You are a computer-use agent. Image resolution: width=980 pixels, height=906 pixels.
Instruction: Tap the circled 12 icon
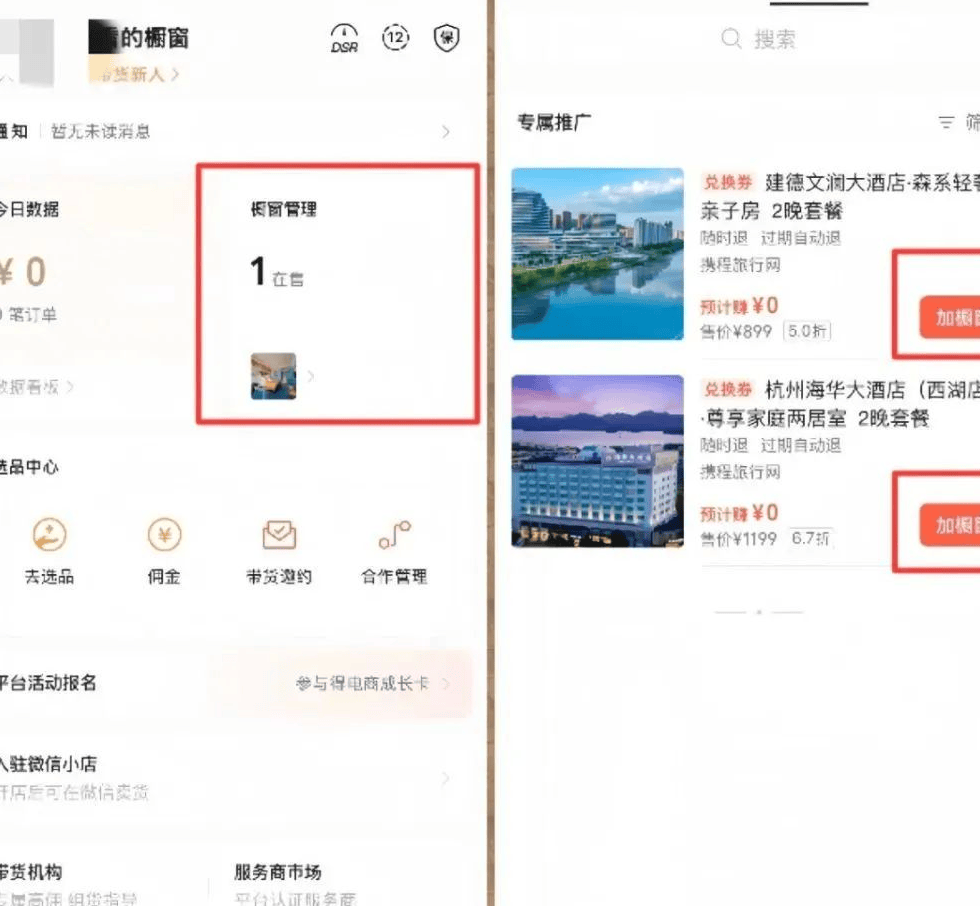396,38
